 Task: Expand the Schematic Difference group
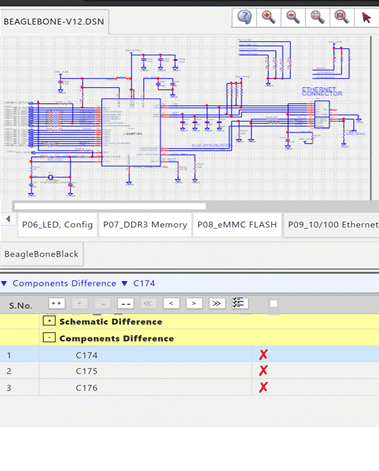coord(49,321)
